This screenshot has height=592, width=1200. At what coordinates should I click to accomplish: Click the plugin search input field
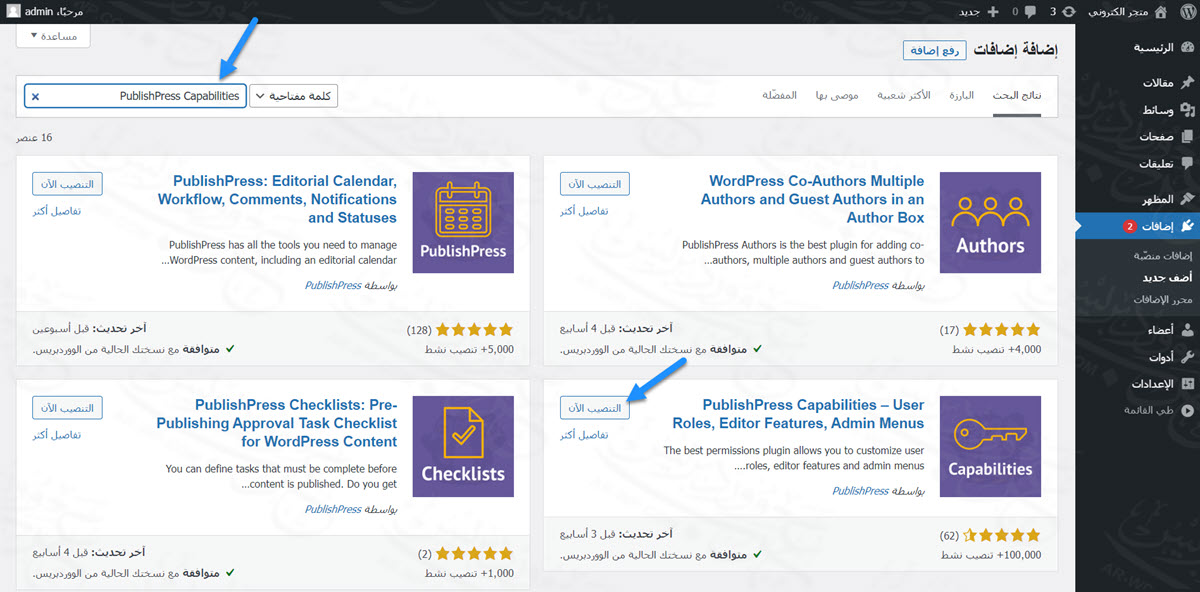point(140,96)
